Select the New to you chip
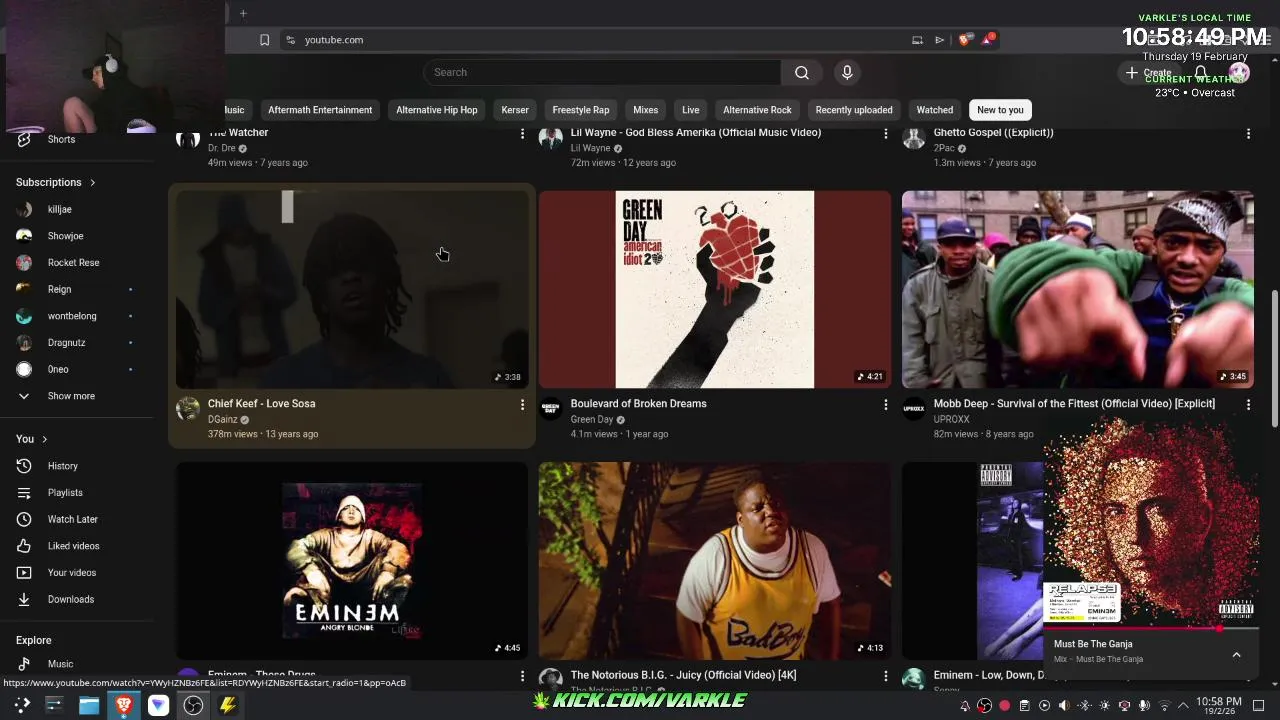Image resolution: width=1280 pixels, height=720 pixels. pos(1000,110)
